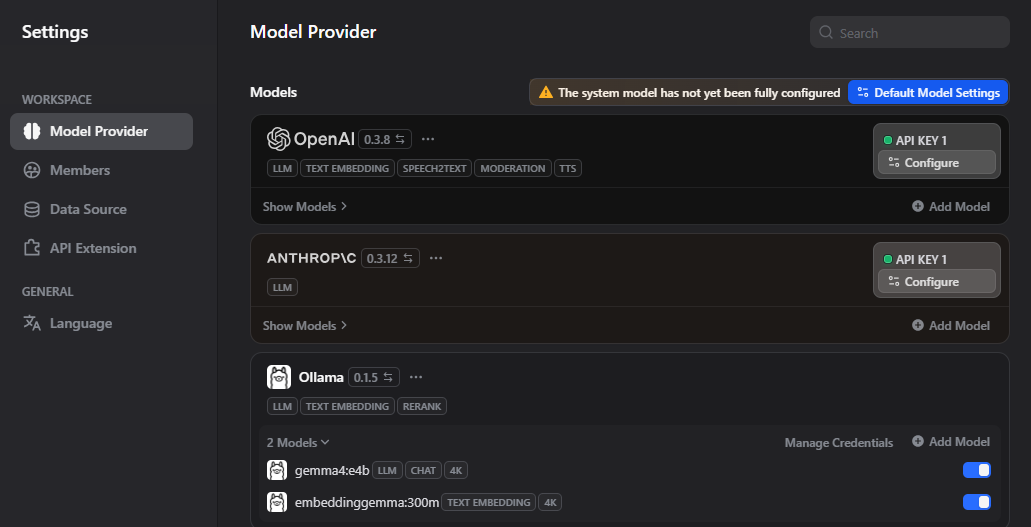Click the embeddinggemma:300m model name
The width and height of the screenshot is (1031, 527).
point(367,503)
